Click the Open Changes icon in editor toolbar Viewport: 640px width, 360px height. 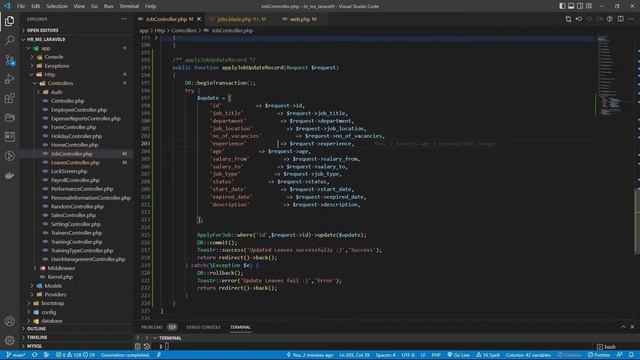click(568, 19)
